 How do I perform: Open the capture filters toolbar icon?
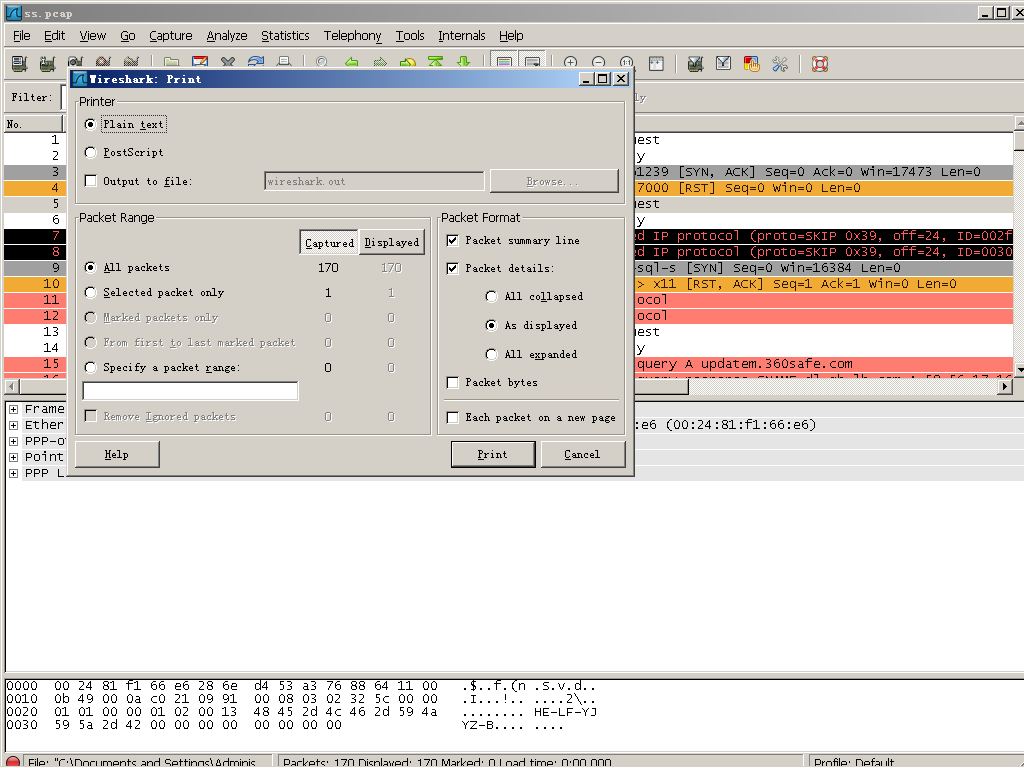pyautogui.click(x=696, y=63)
